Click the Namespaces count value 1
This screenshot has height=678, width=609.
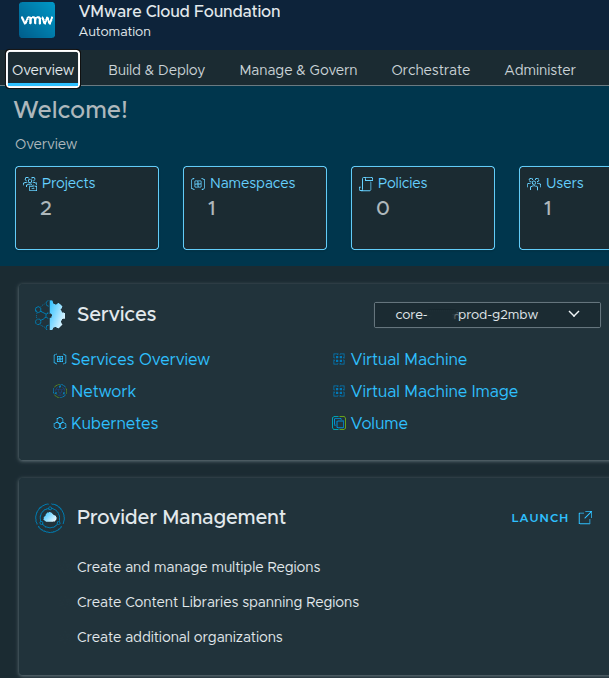click(x=212, y=208)
